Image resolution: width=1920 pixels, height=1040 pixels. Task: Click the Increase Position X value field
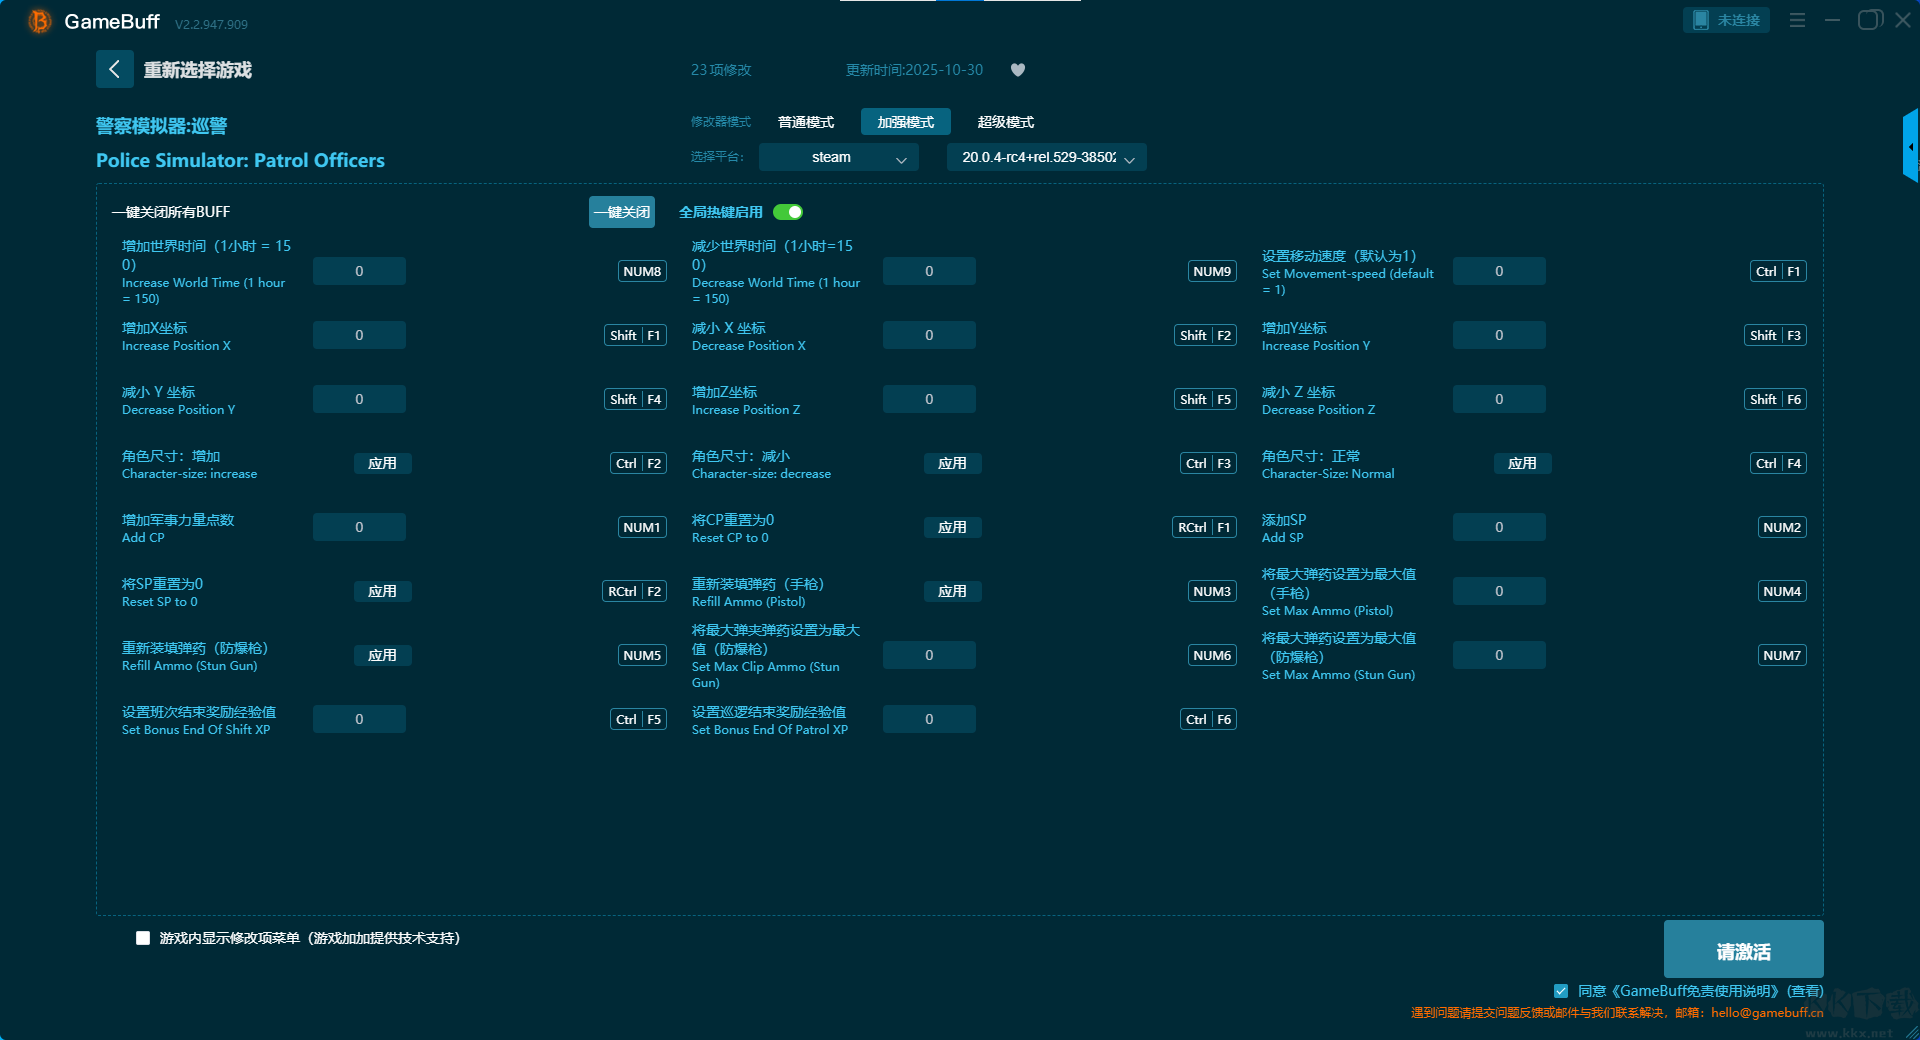(359, 335)
